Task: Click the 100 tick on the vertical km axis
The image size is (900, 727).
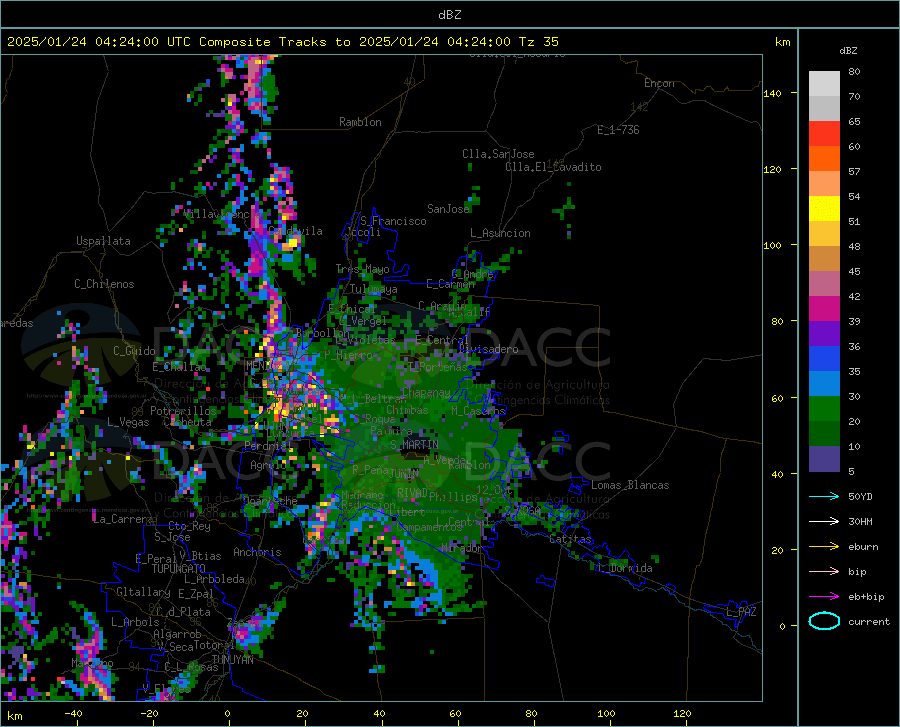Action: coord(772,245)
